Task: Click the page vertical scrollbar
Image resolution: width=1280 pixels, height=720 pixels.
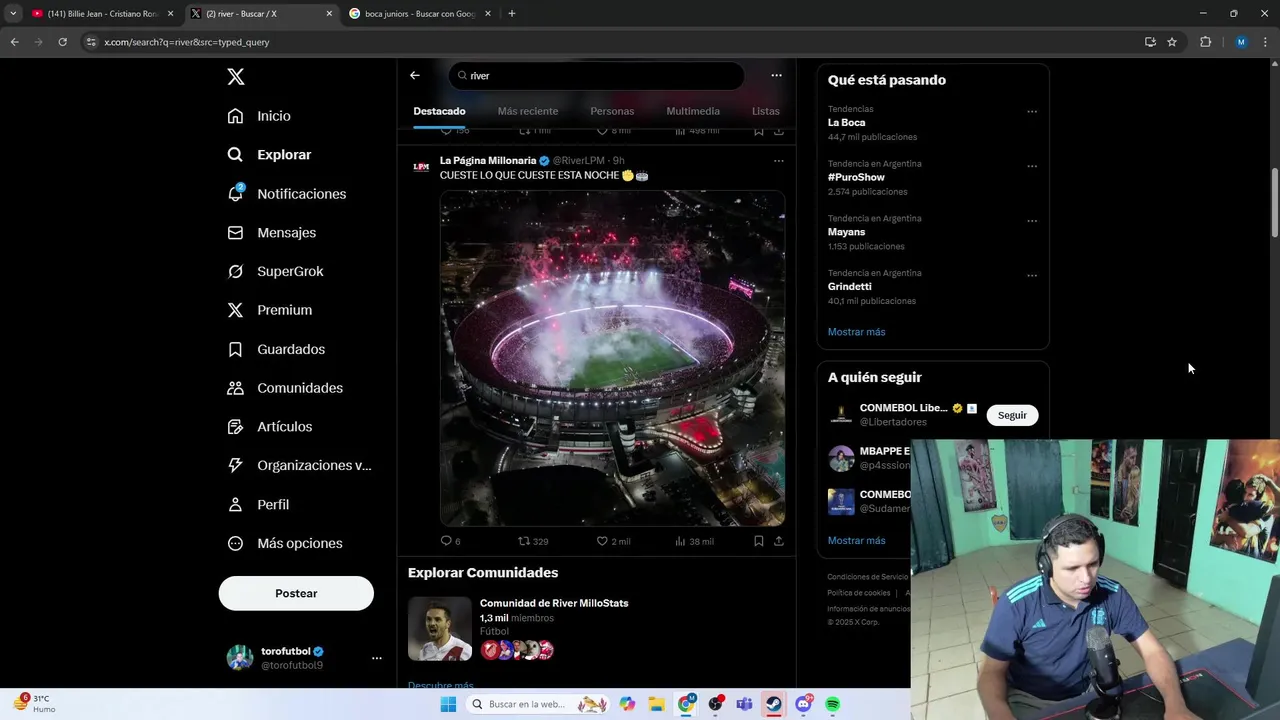Action: pyautogui.click(x=1274, y=204)
